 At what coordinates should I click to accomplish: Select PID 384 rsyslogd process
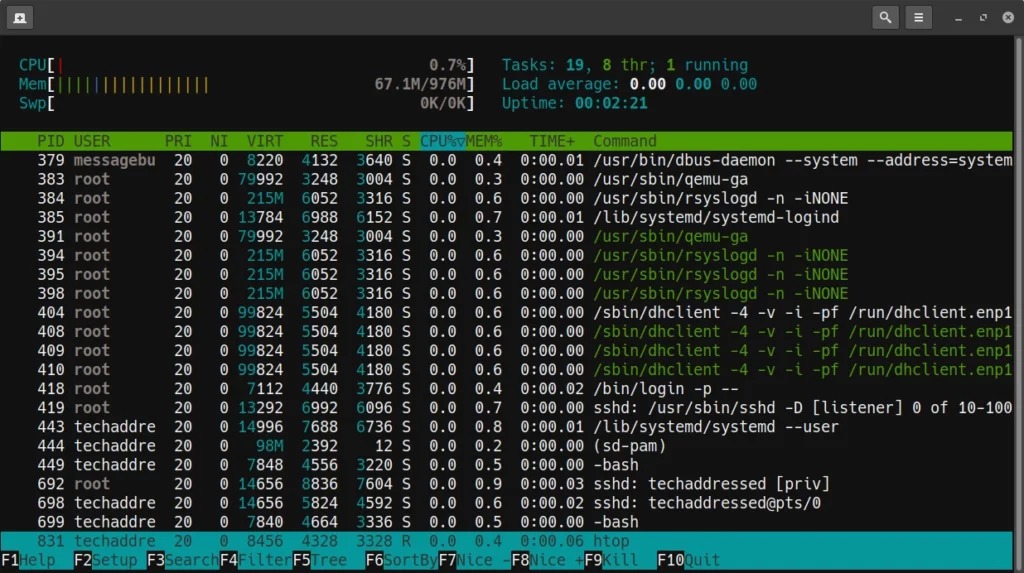pos(507,199)
